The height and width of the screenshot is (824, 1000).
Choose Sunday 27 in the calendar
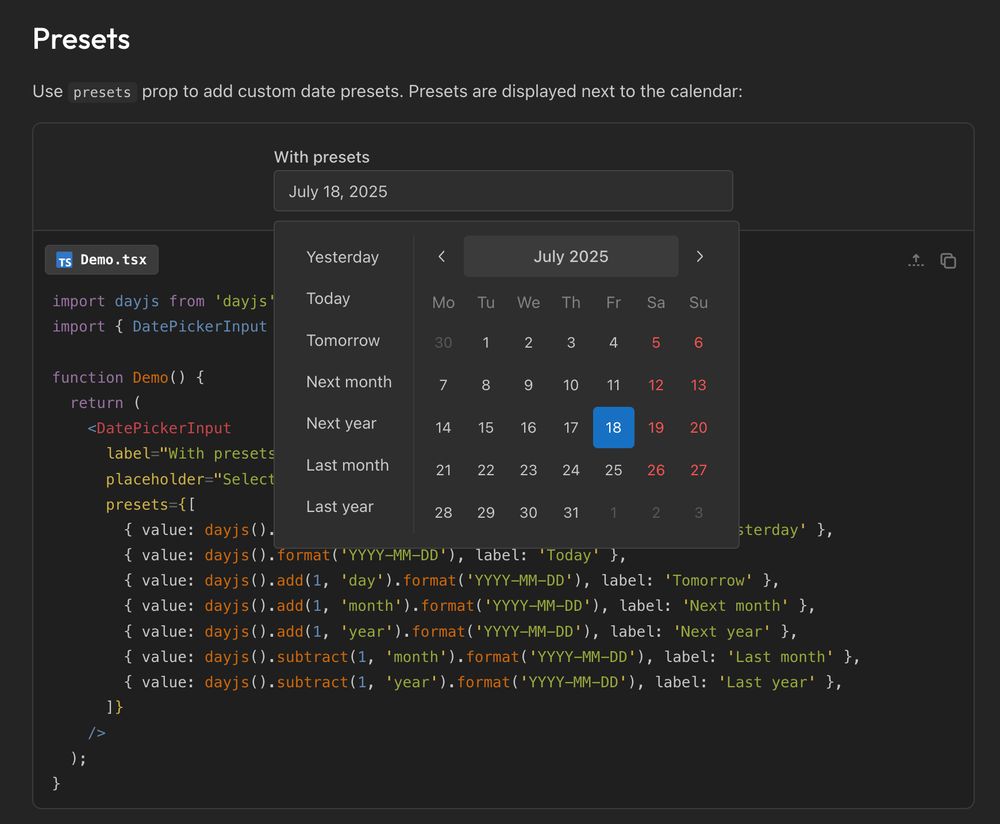click(x=698, y=470)
